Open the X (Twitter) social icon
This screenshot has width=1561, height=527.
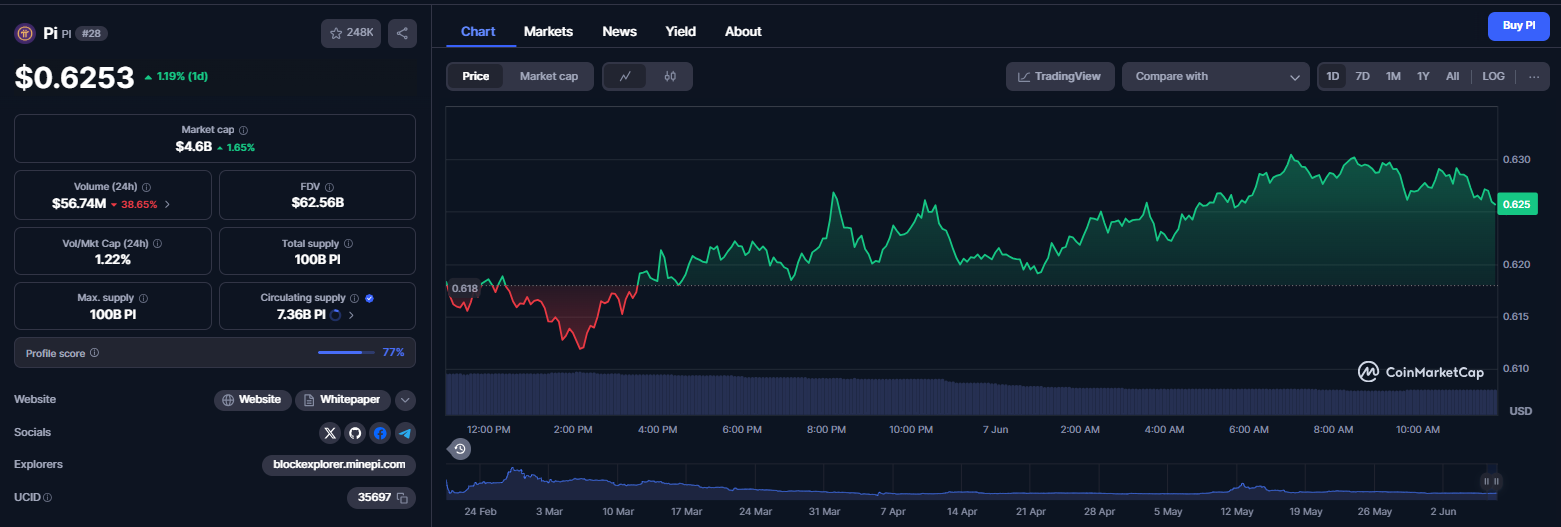[x=330, y=433]
